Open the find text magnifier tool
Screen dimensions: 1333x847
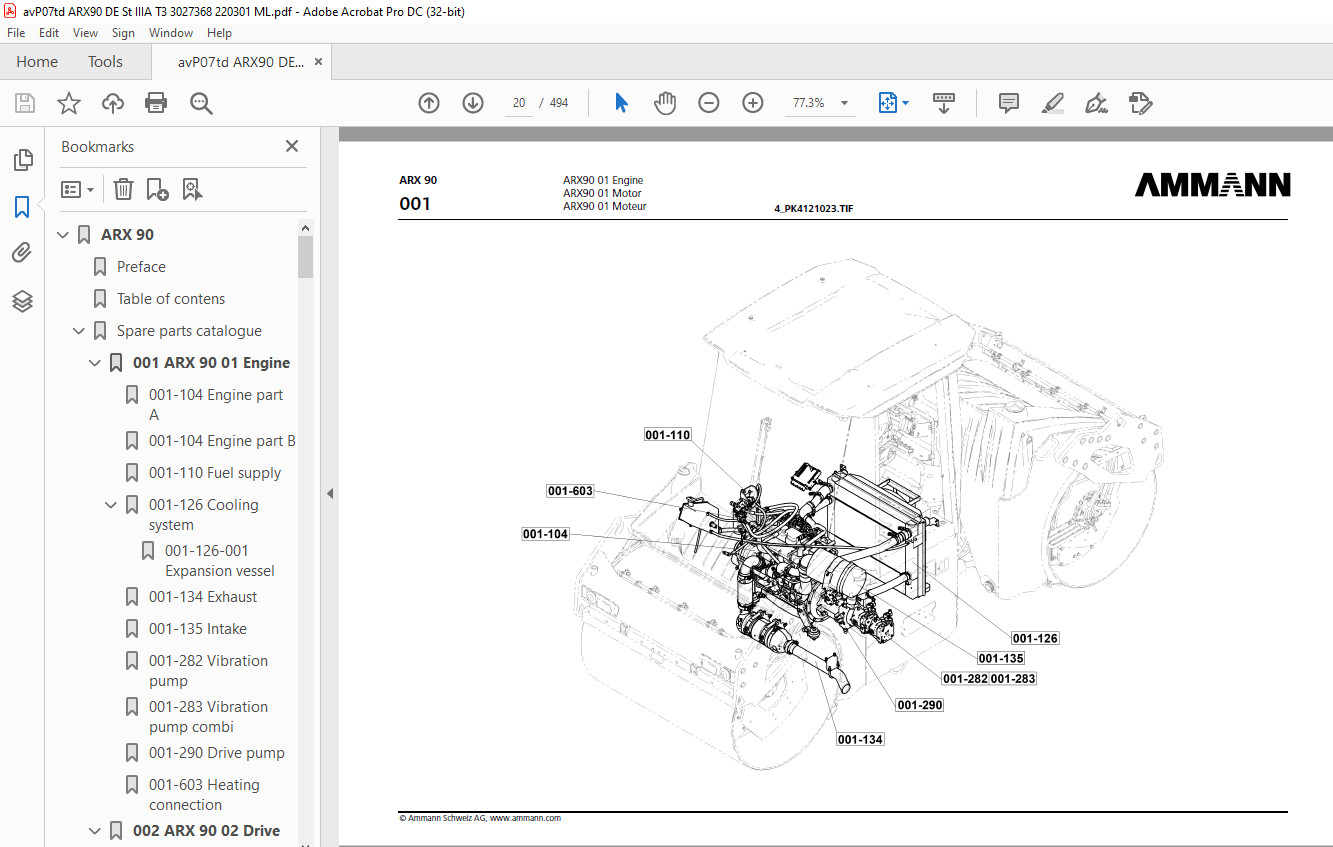(201, 103)
